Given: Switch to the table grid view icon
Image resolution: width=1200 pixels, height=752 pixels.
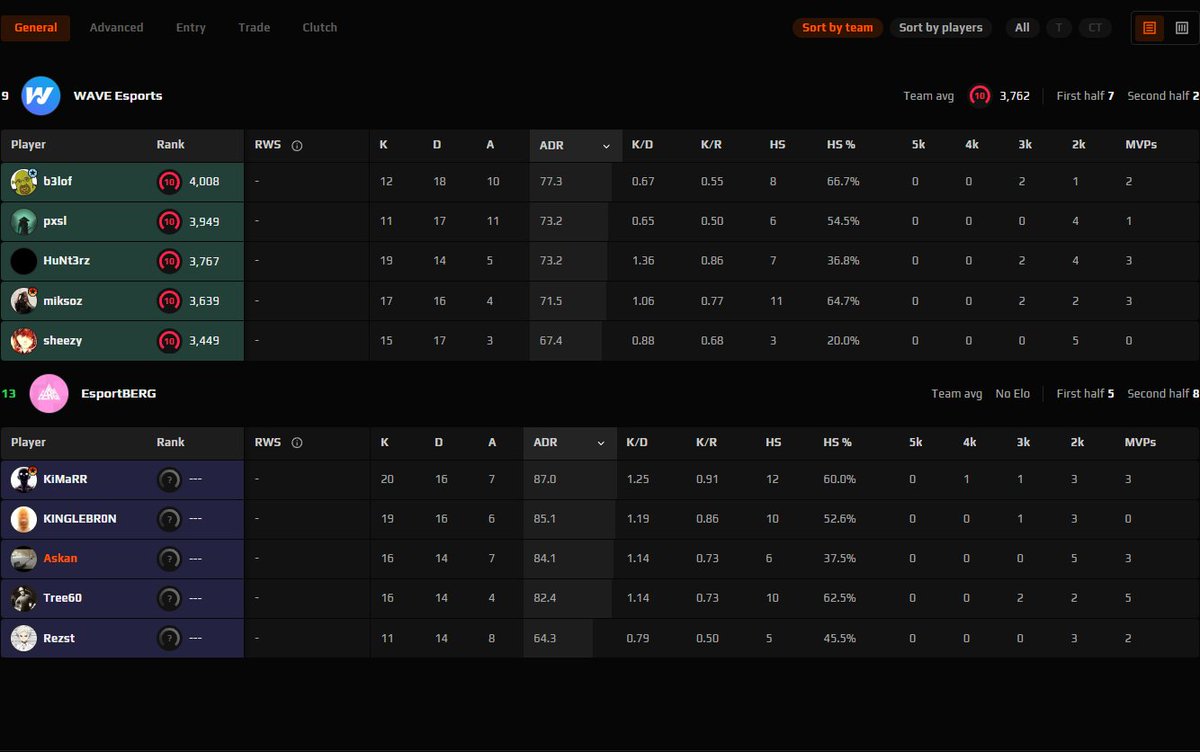Looking at the screenshot, I should 1181,28.
